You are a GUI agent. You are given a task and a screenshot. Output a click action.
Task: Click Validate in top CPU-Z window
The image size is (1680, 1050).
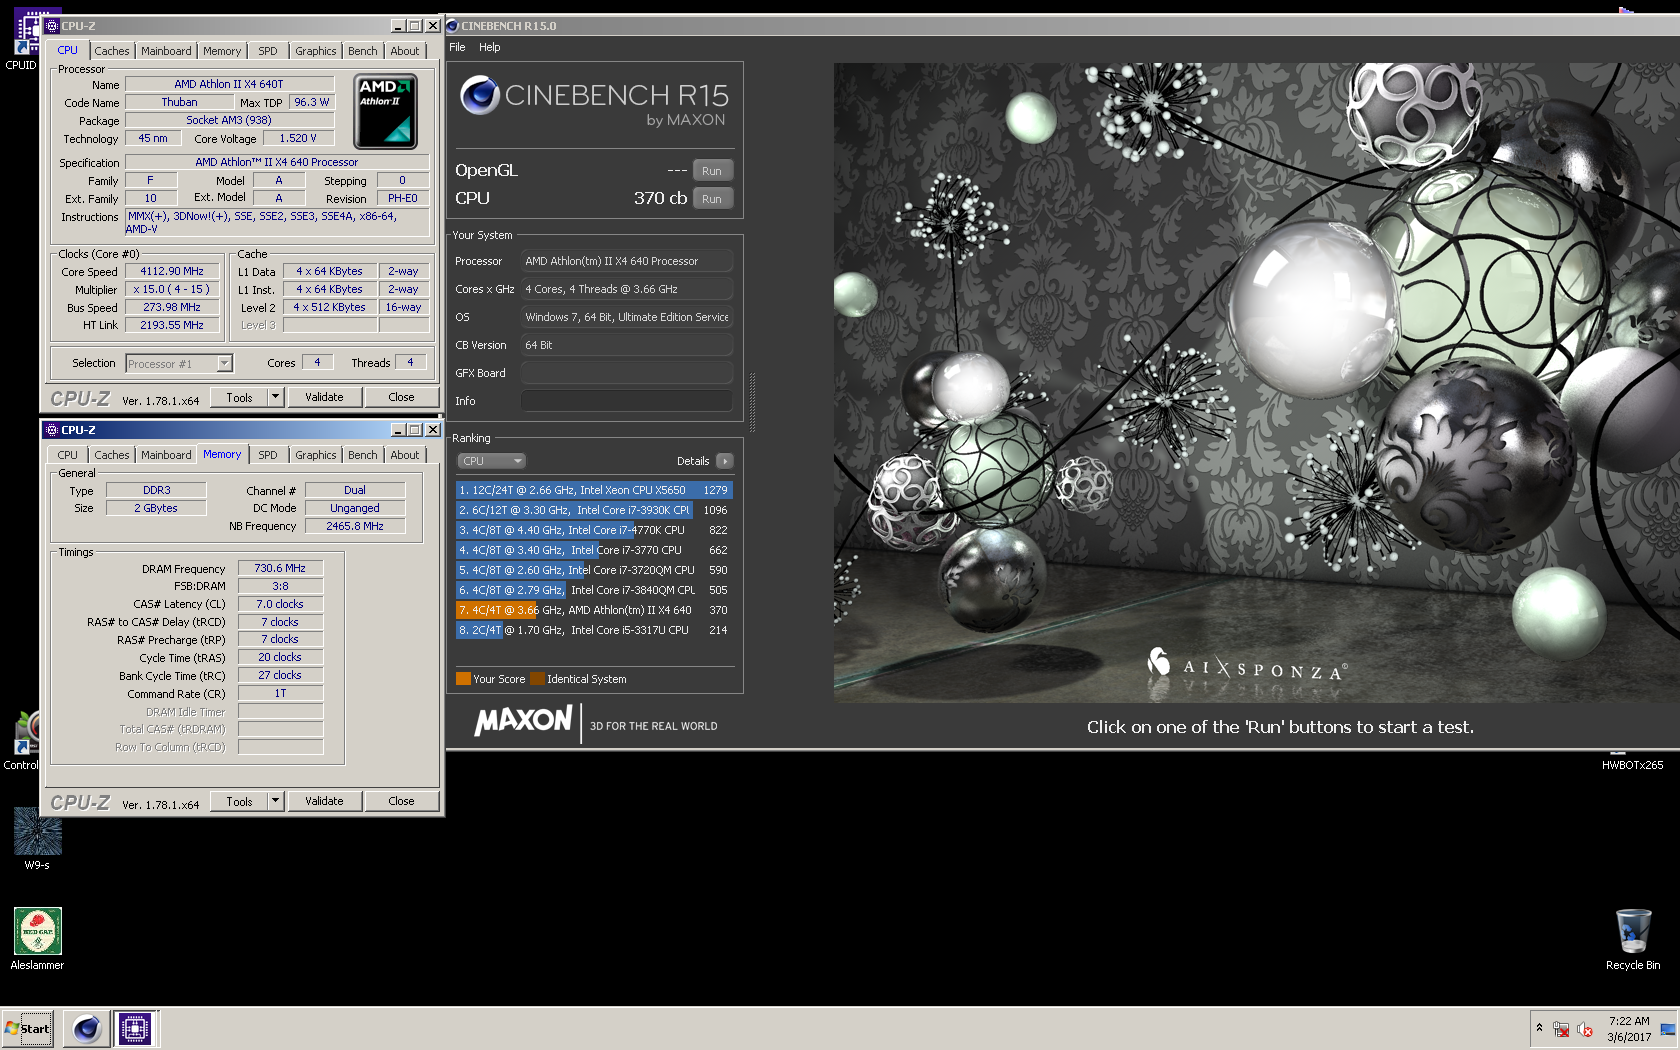tap(324, 397)
